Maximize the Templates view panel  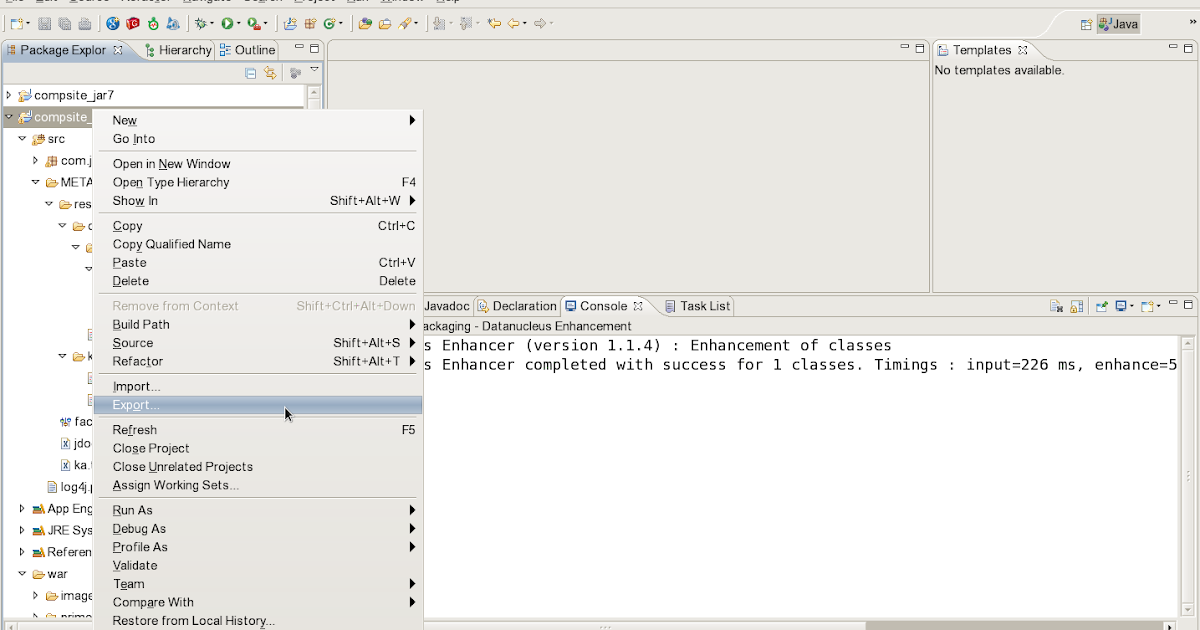1188,47
